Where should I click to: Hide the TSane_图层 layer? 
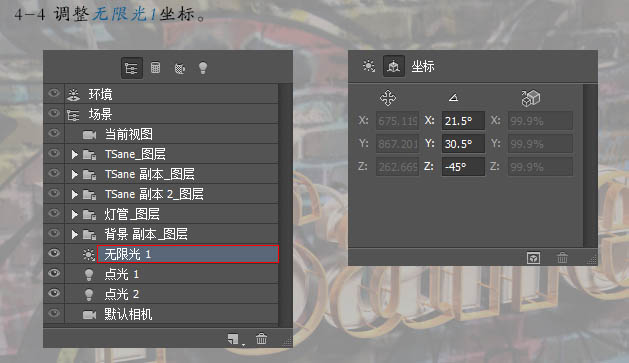[x=54, y=153]
